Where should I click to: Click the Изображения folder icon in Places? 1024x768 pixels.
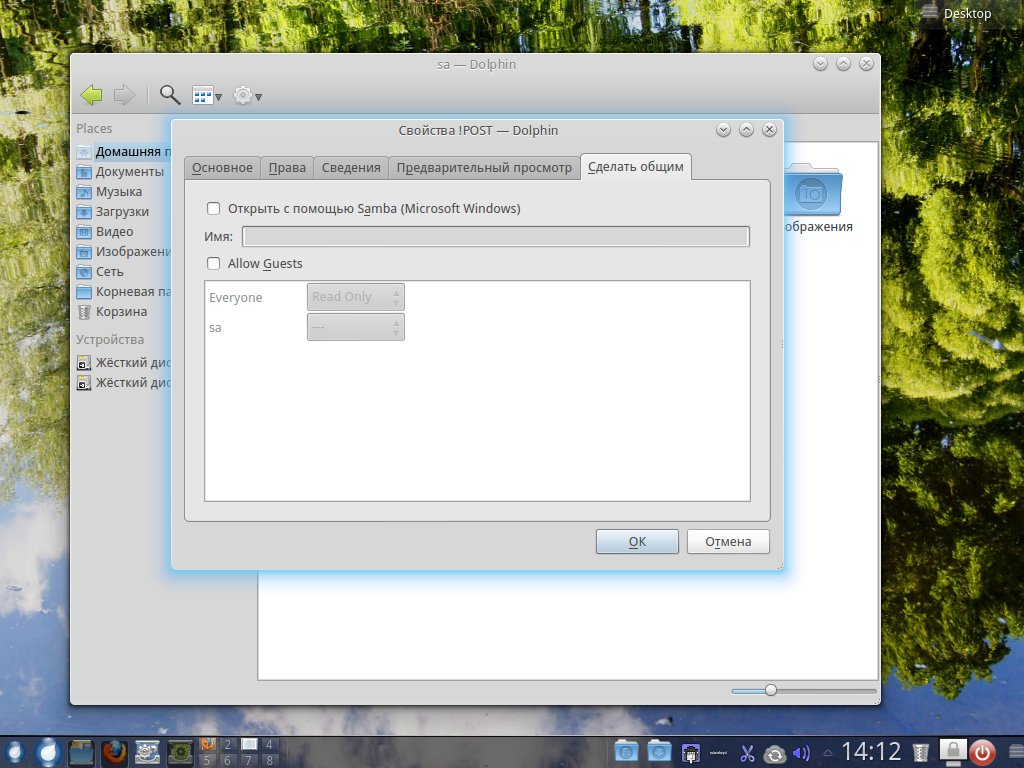pos(84,252)
